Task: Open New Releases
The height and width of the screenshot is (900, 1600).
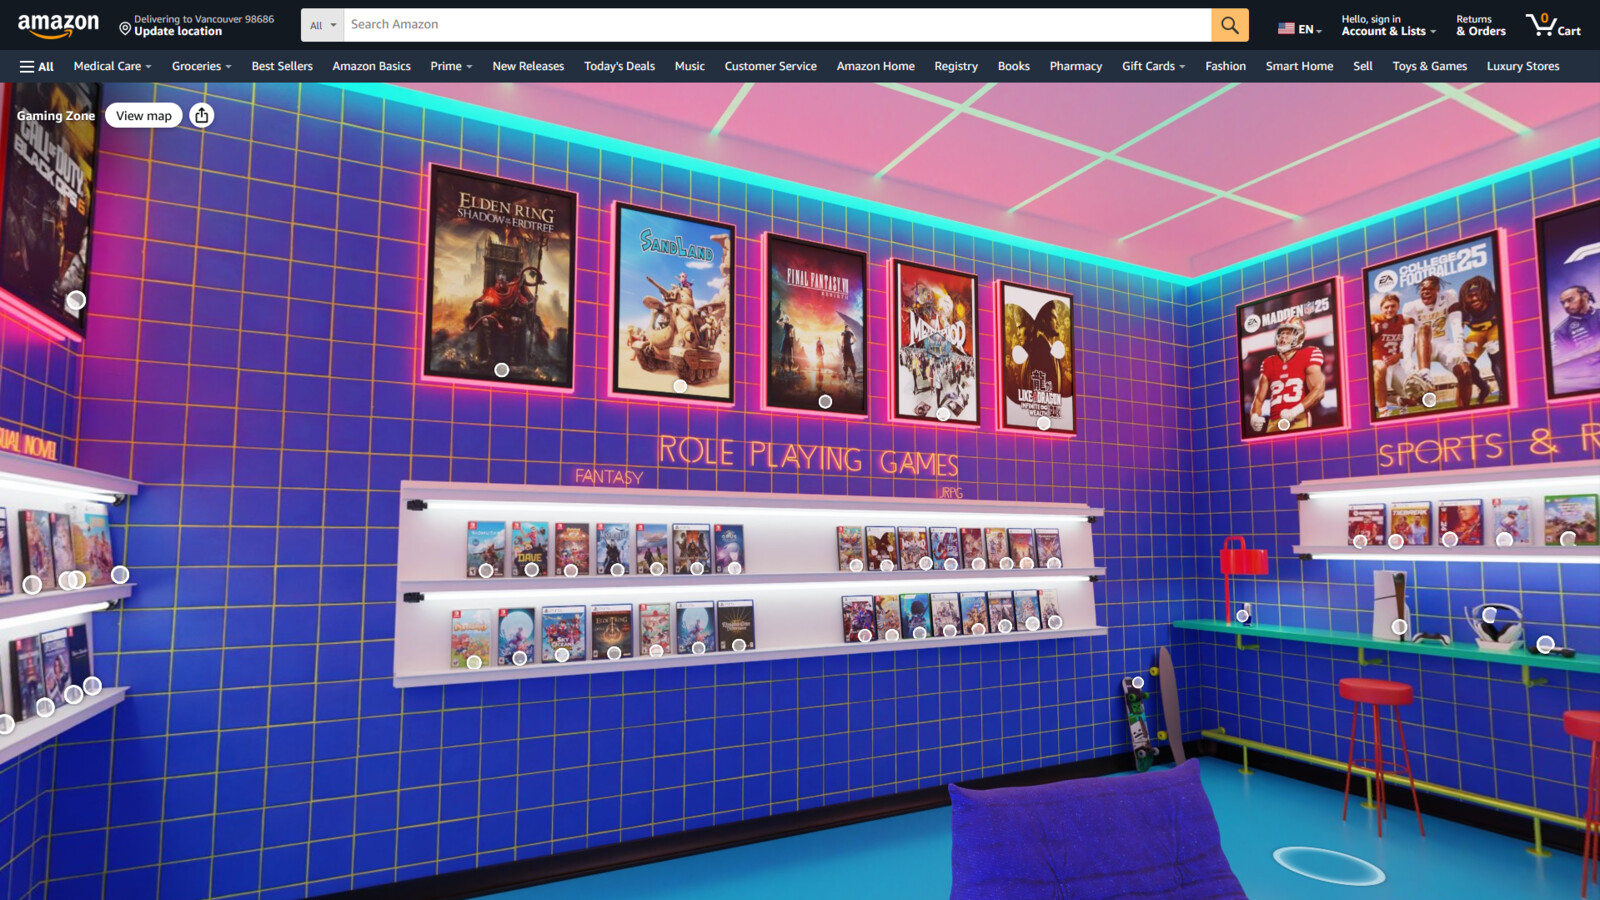Action: coord(528,66)
